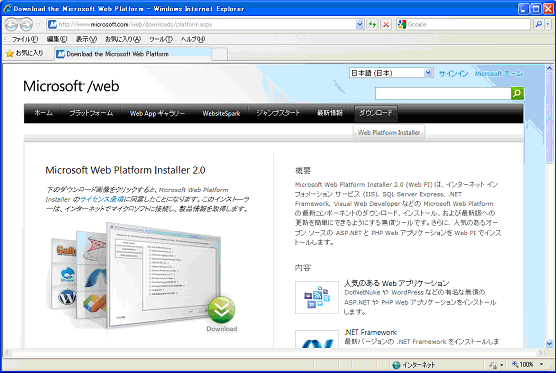
Task: Open the ヘルプ menu
Action: coord(193,39)
